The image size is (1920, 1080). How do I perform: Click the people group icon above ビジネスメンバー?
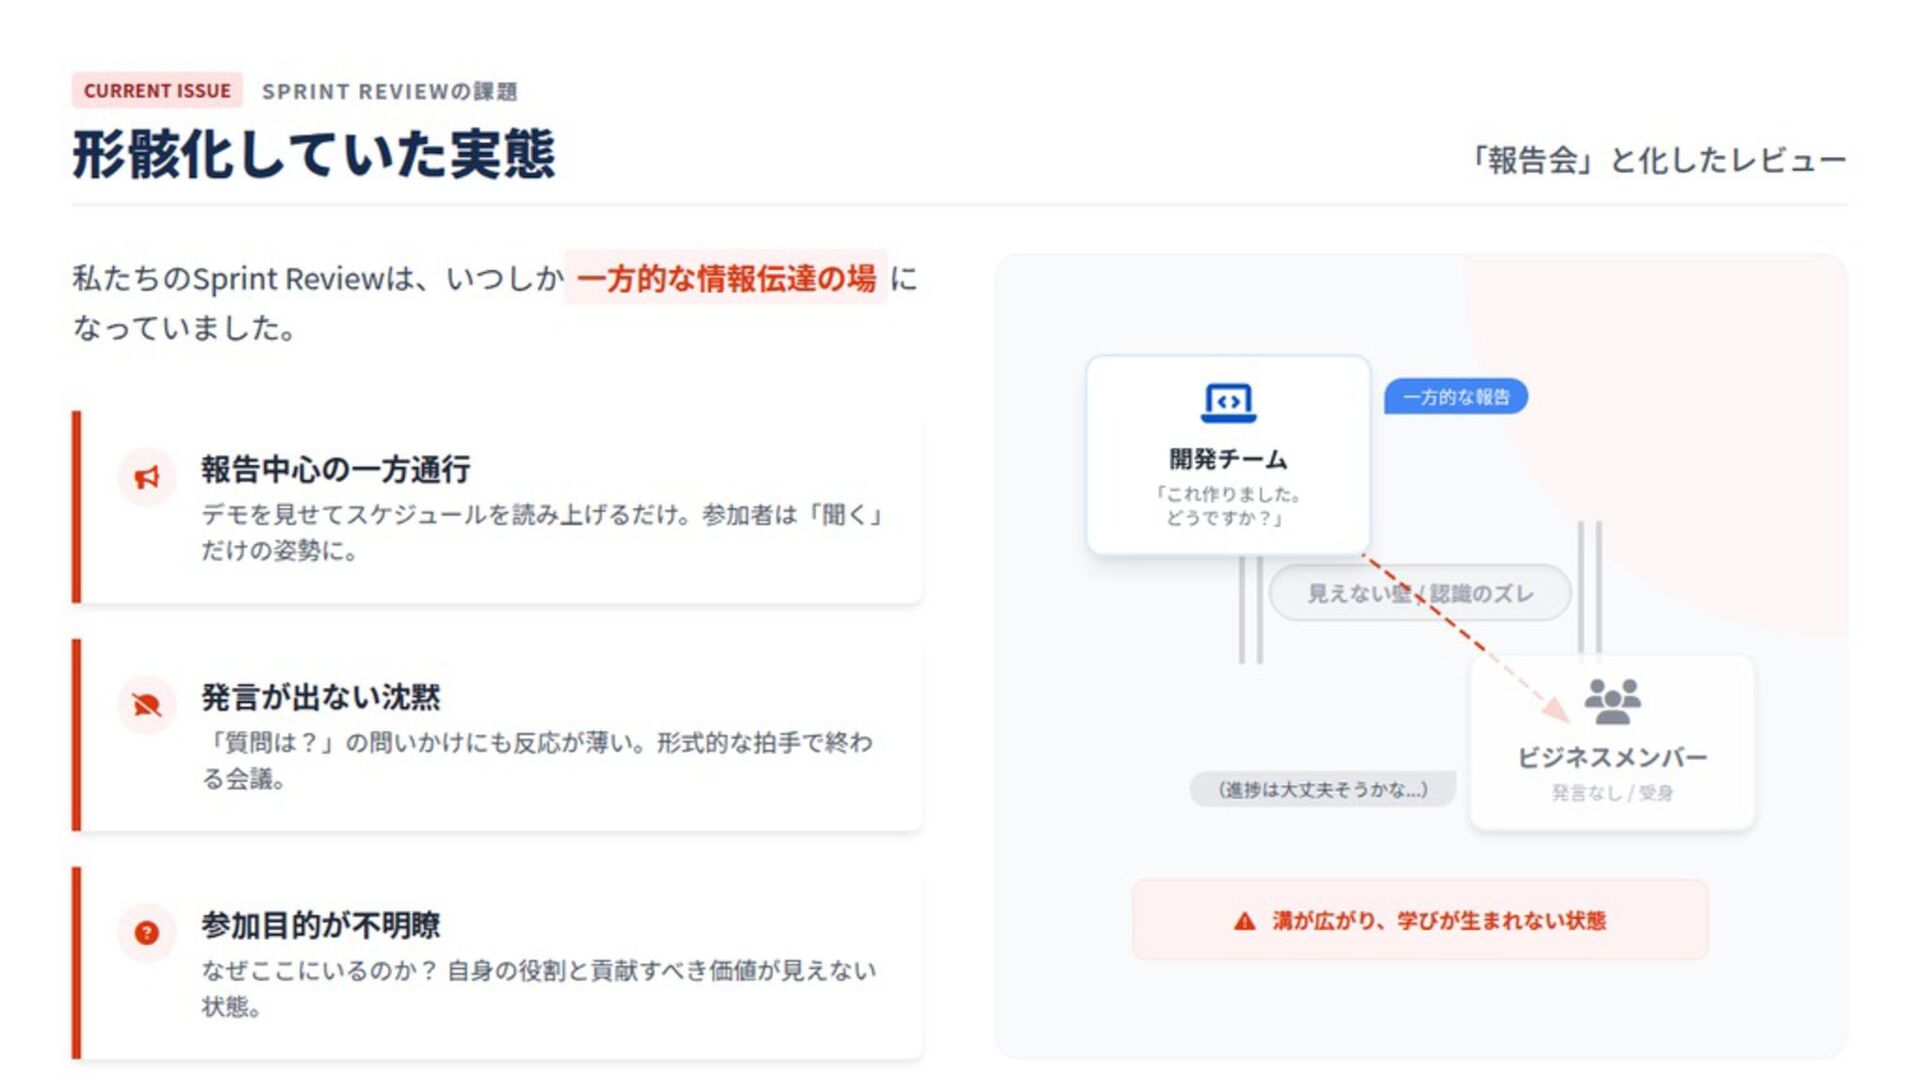pyautogui.click(x=1612, y=701)
